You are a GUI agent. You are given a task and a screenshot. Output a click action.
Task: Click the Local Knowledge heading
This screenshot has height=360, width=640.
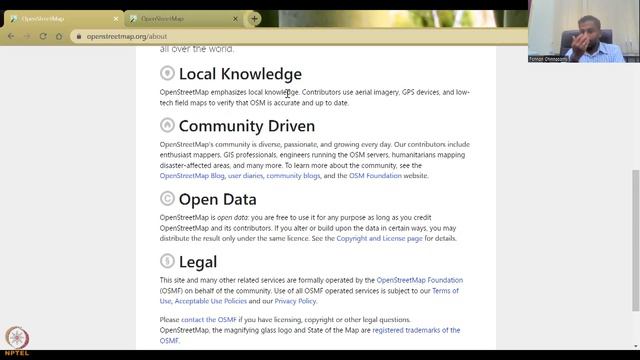point(240,74)
